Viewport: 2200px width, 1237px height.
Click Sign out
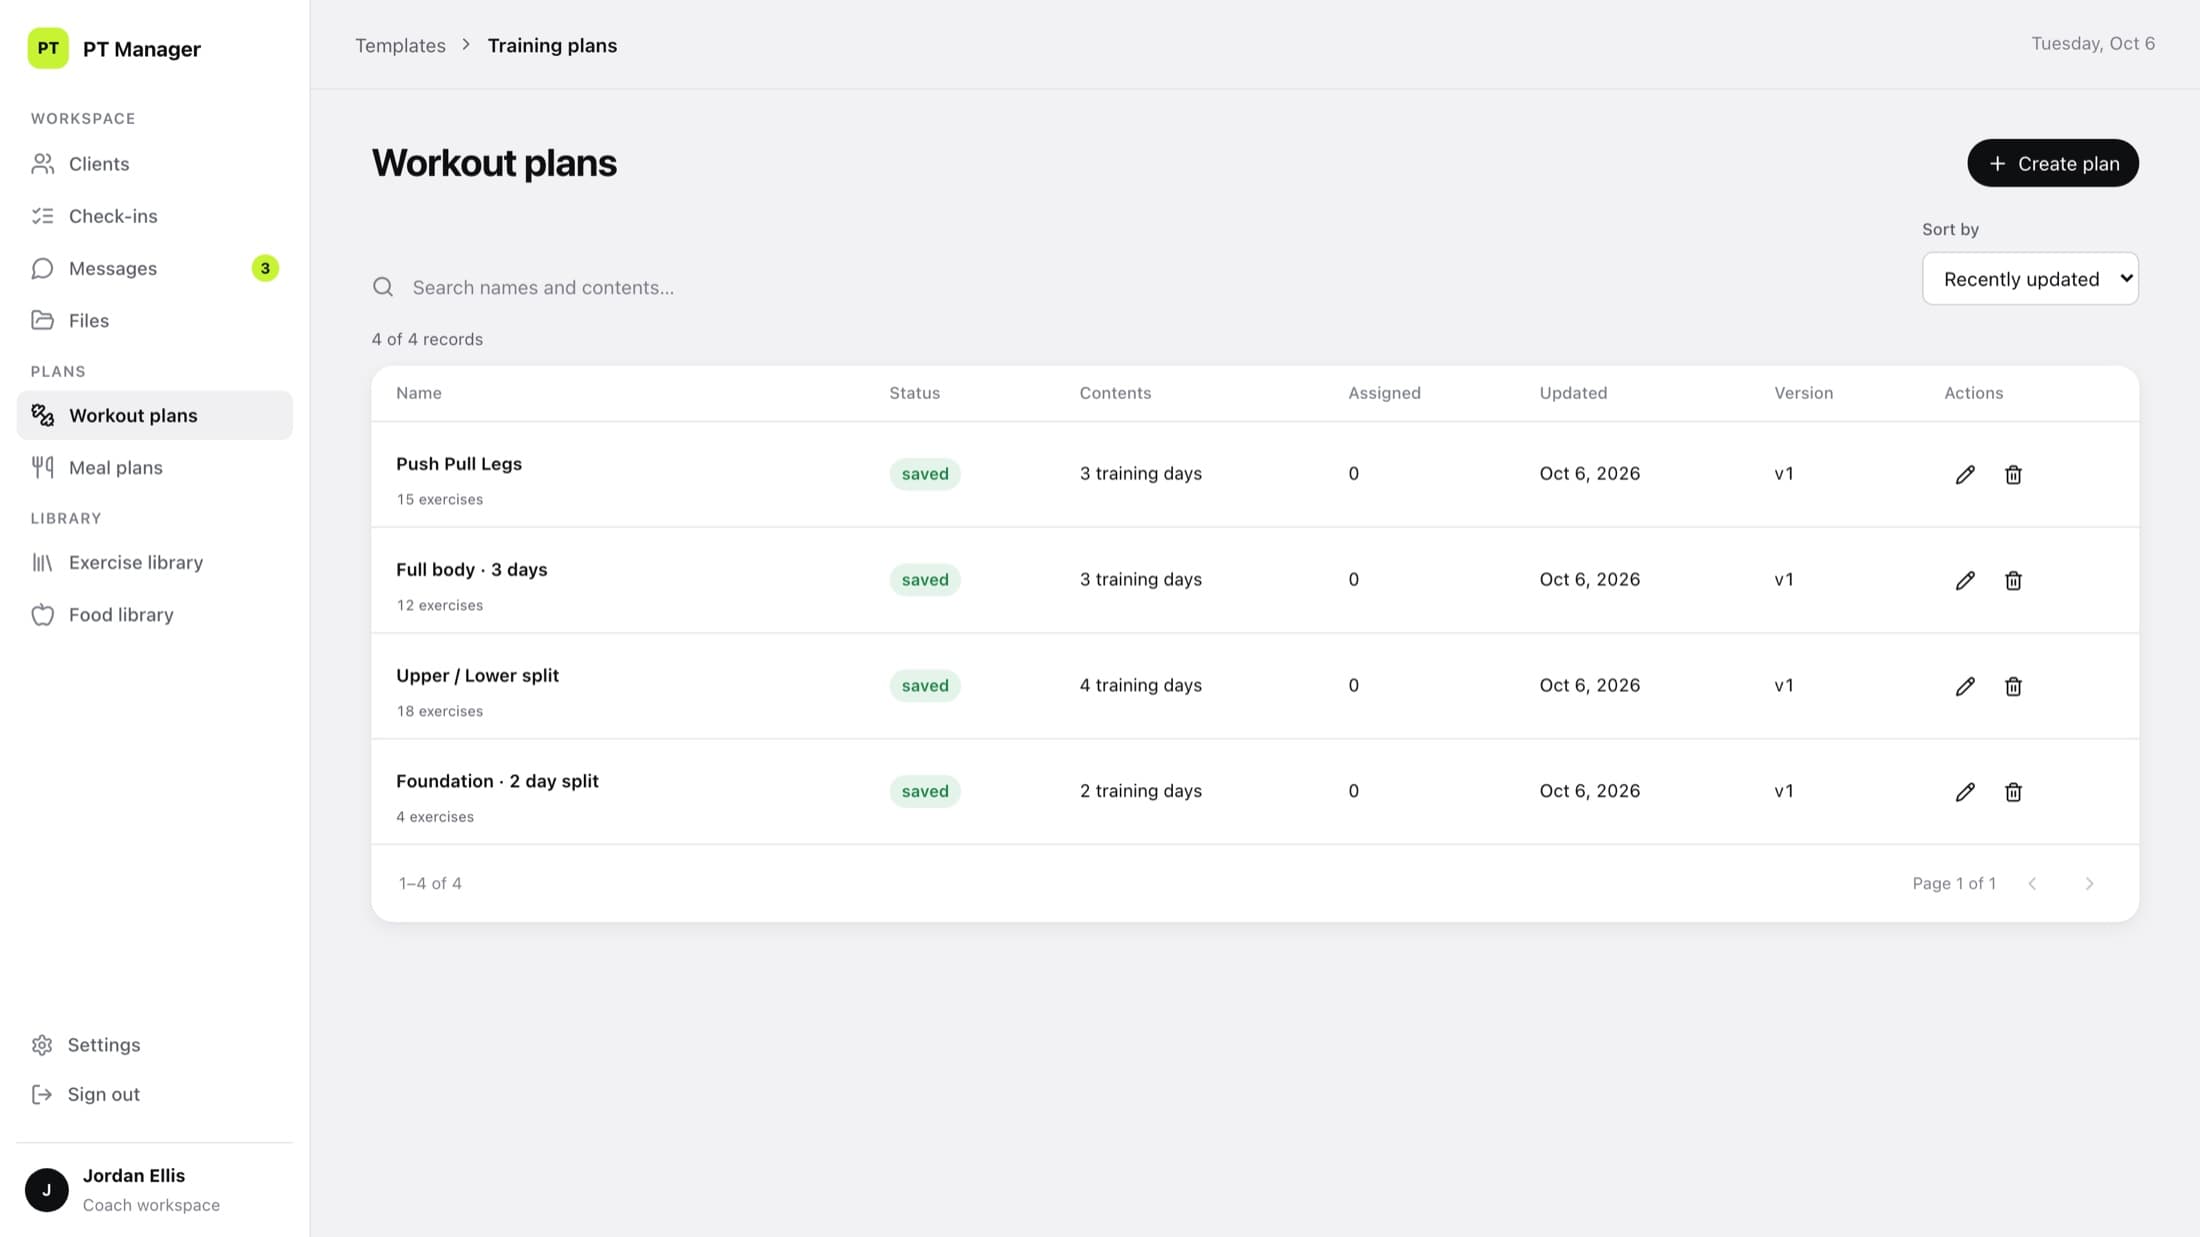(x=155, y=1094)
